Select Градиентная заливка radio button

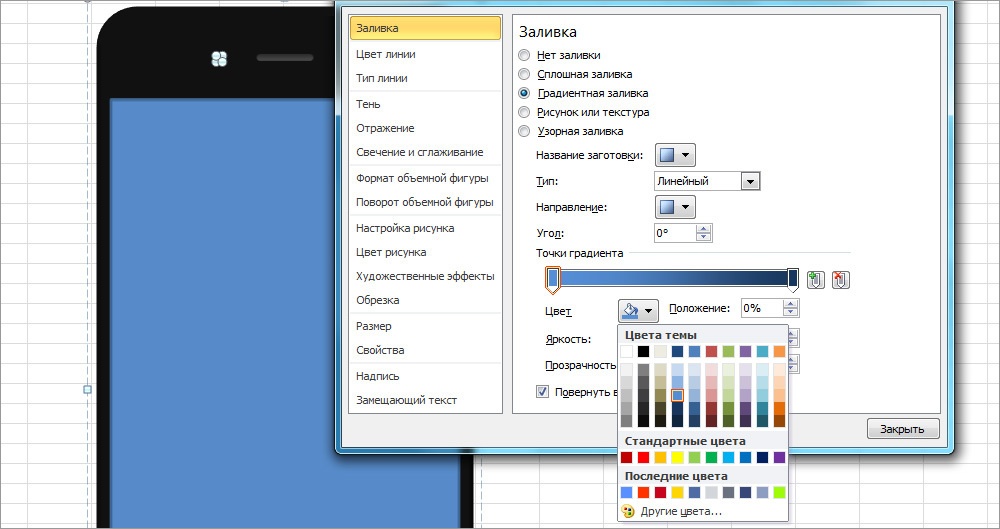coord(524,93)
